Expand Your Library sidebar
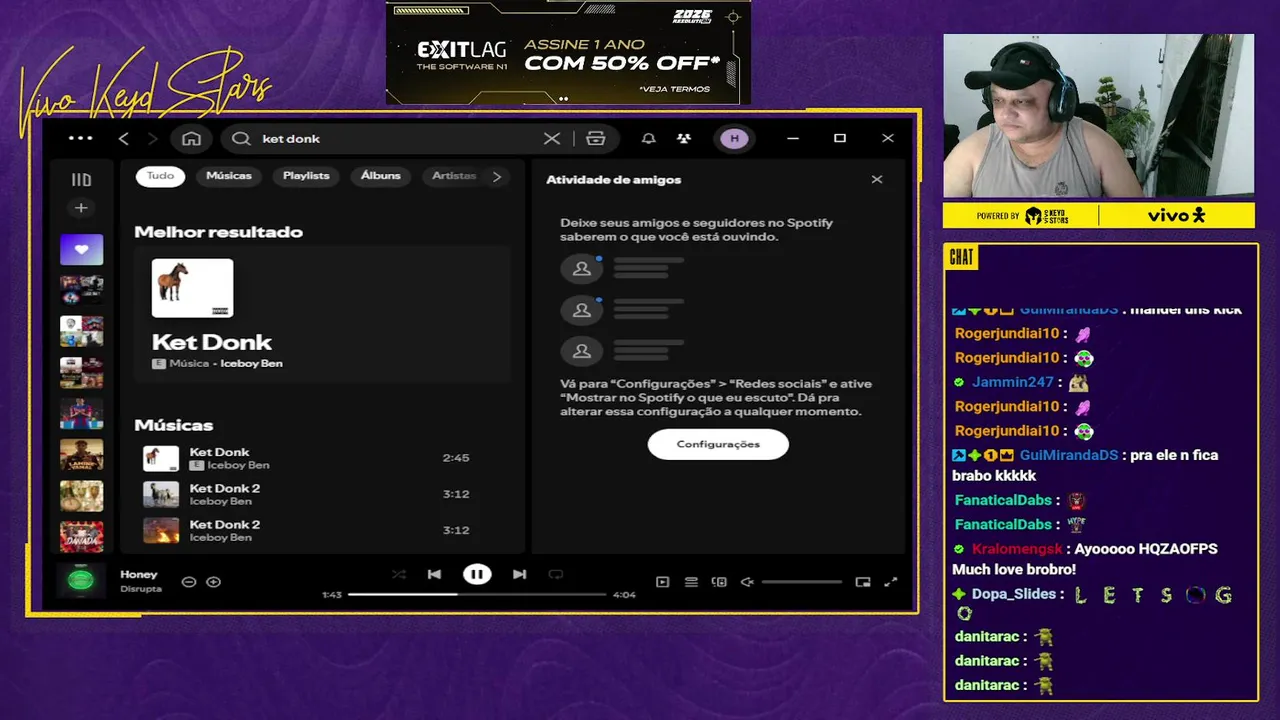 pyautogui.click(x=81, y=180)
